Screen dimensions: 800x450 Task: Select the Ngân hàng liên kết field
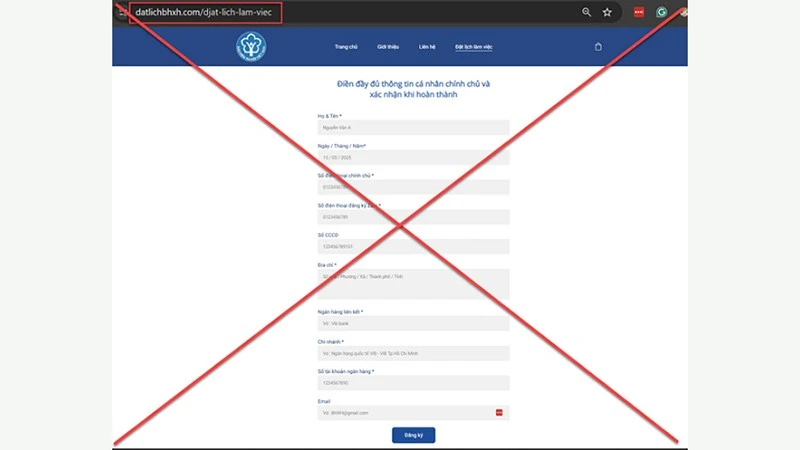click(x=413, y=323)
